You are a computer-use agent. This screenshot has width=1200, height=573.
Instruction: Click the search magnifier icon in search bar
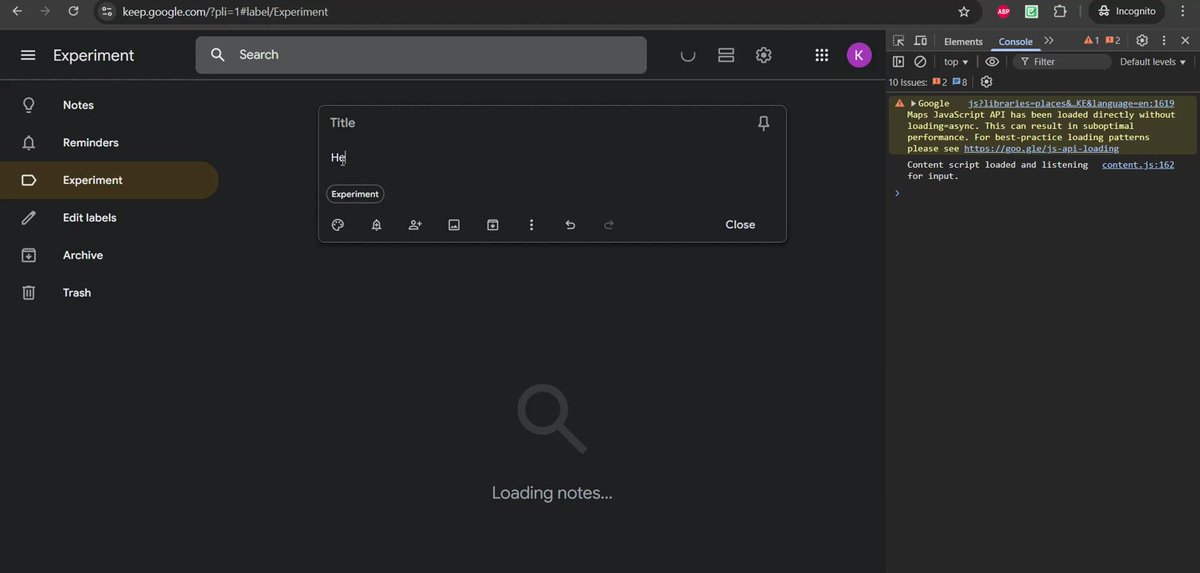point(218,55)
